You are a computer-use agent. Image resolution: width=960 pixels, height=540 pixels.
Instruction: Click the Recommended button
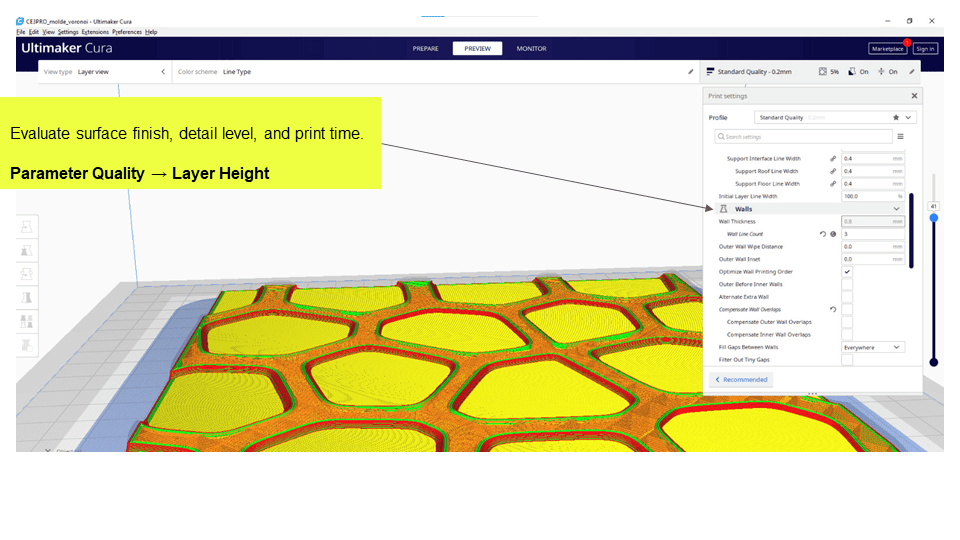[x=741, y=380]
